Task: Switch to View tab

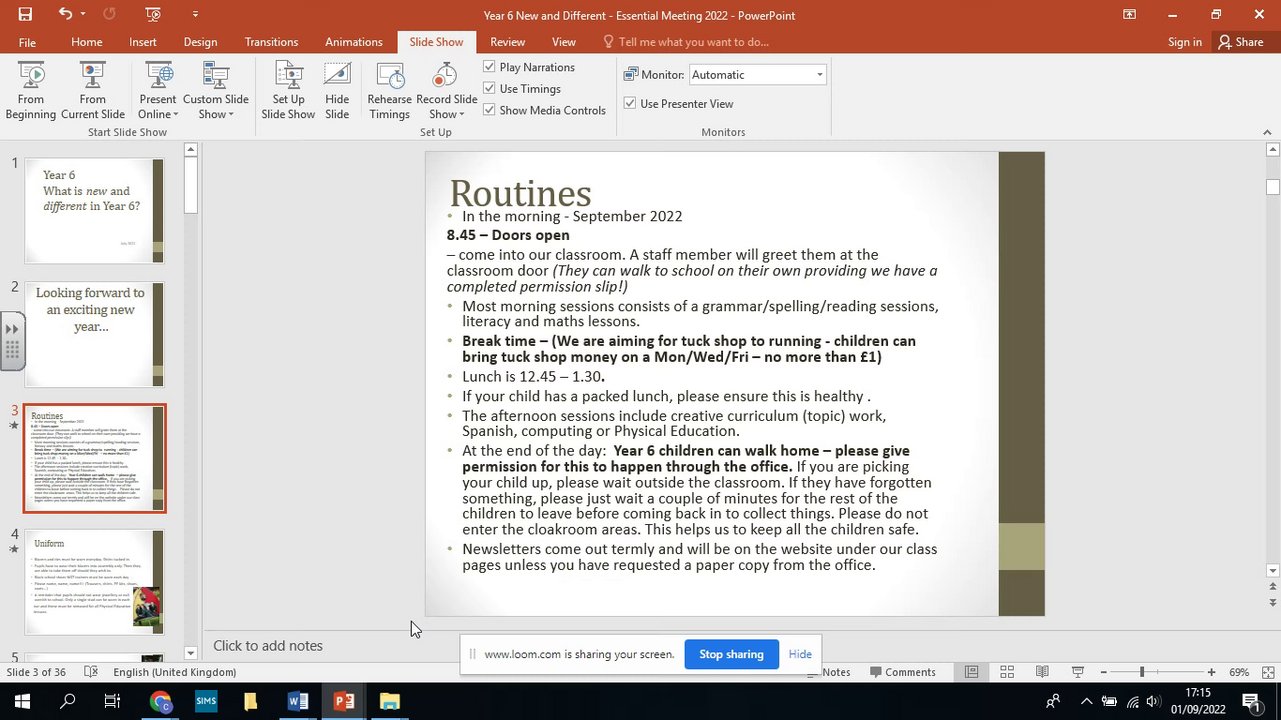Action: [x=564, y=42]
